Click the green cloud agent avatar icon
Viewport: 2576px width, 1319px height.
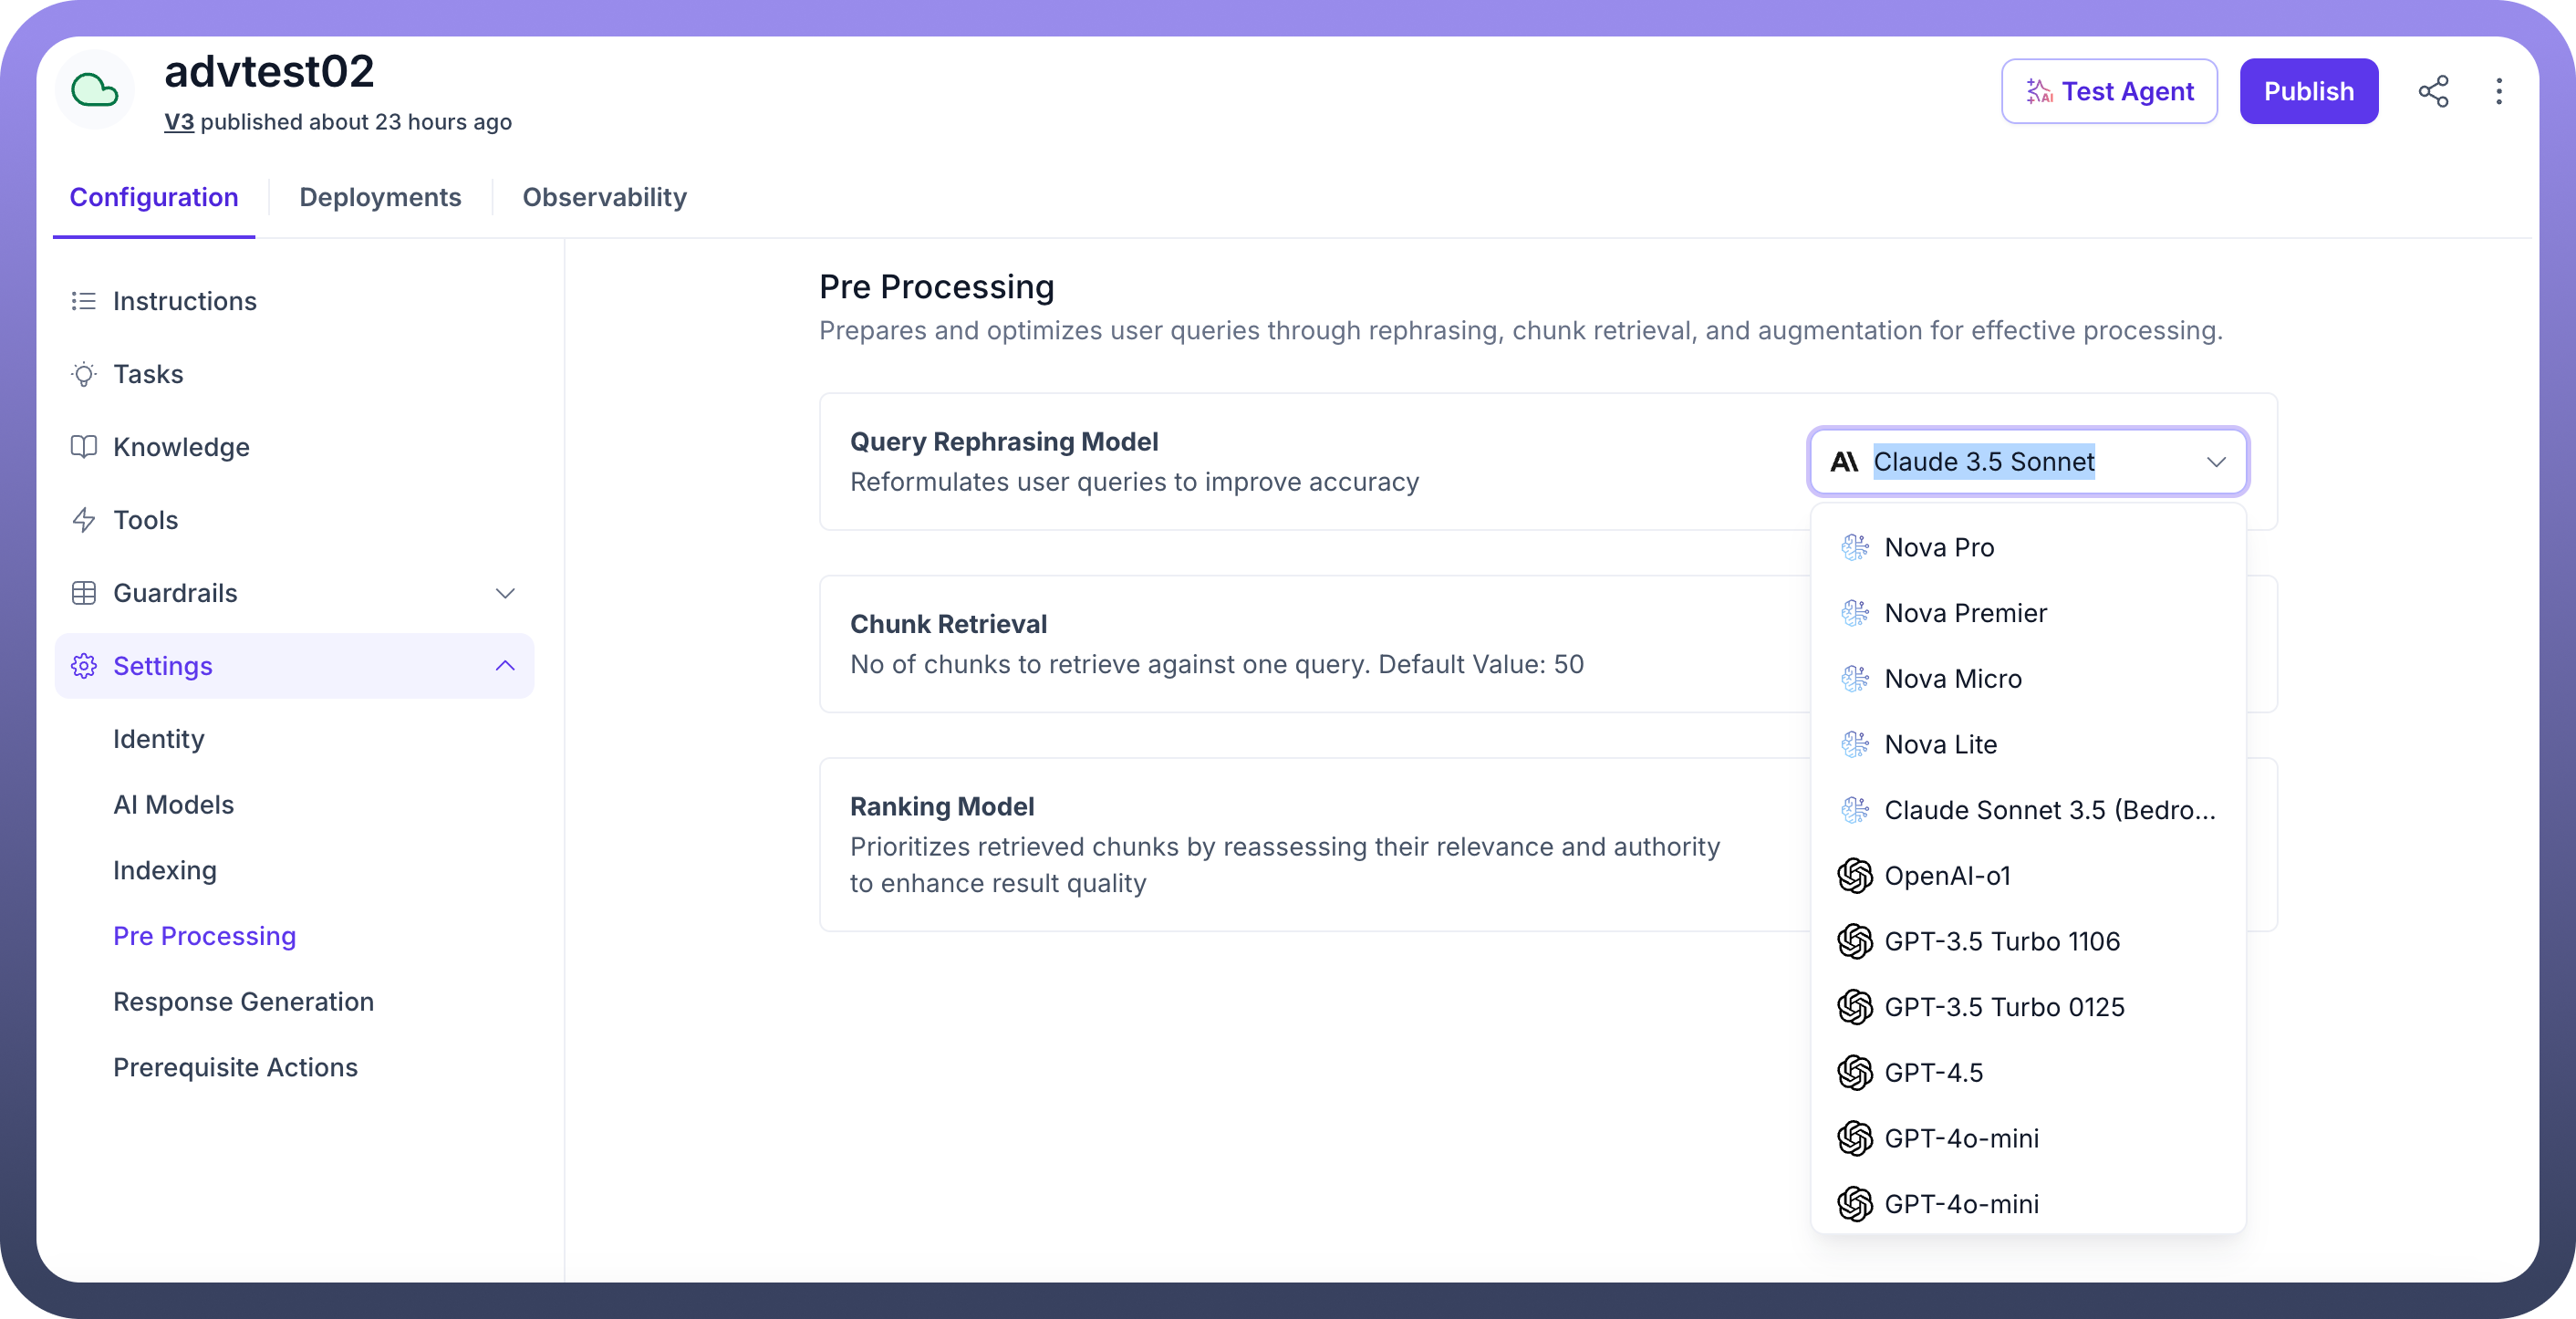(95, 90)
